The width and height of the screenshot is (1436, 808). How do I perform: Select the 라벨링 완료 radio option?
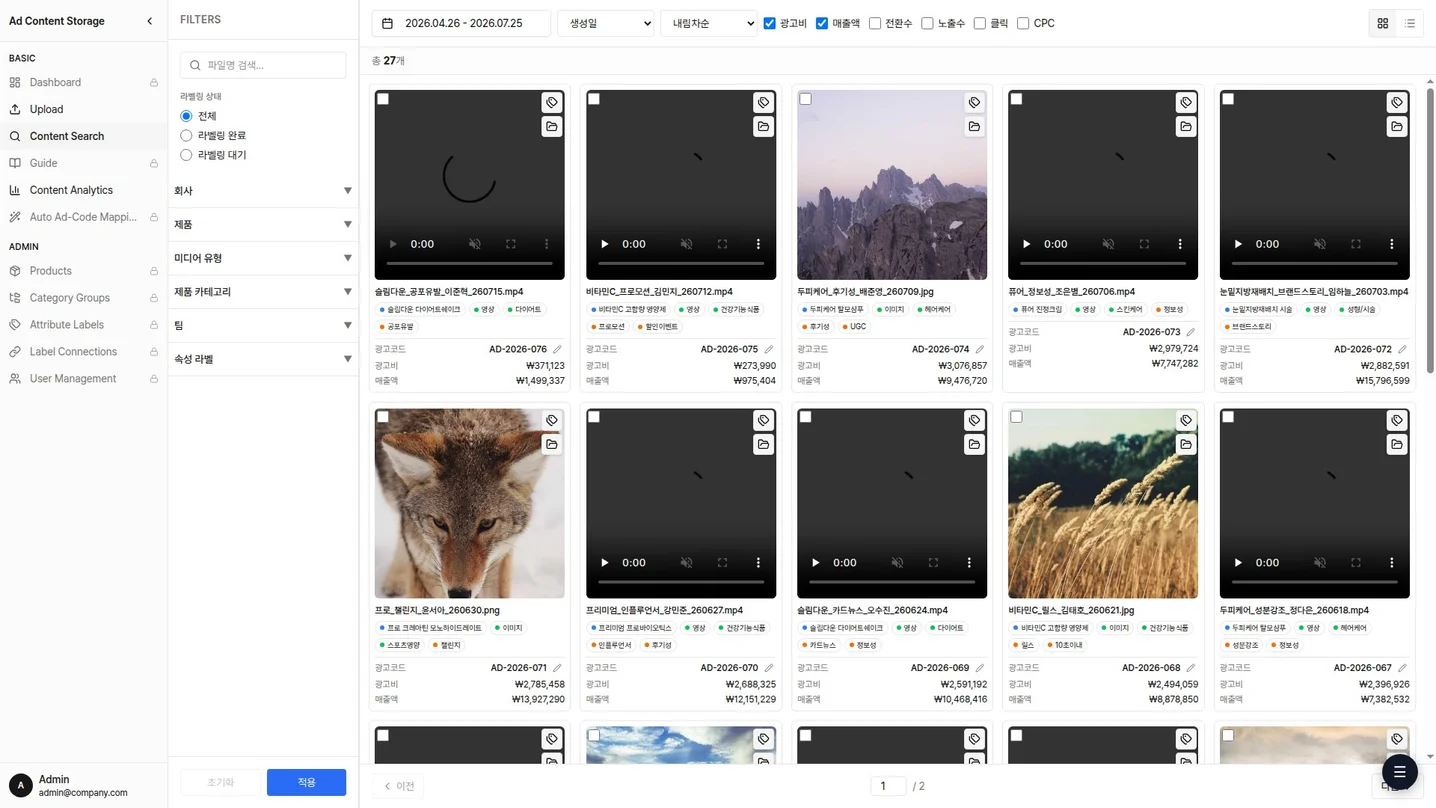[x=186, y=135]
